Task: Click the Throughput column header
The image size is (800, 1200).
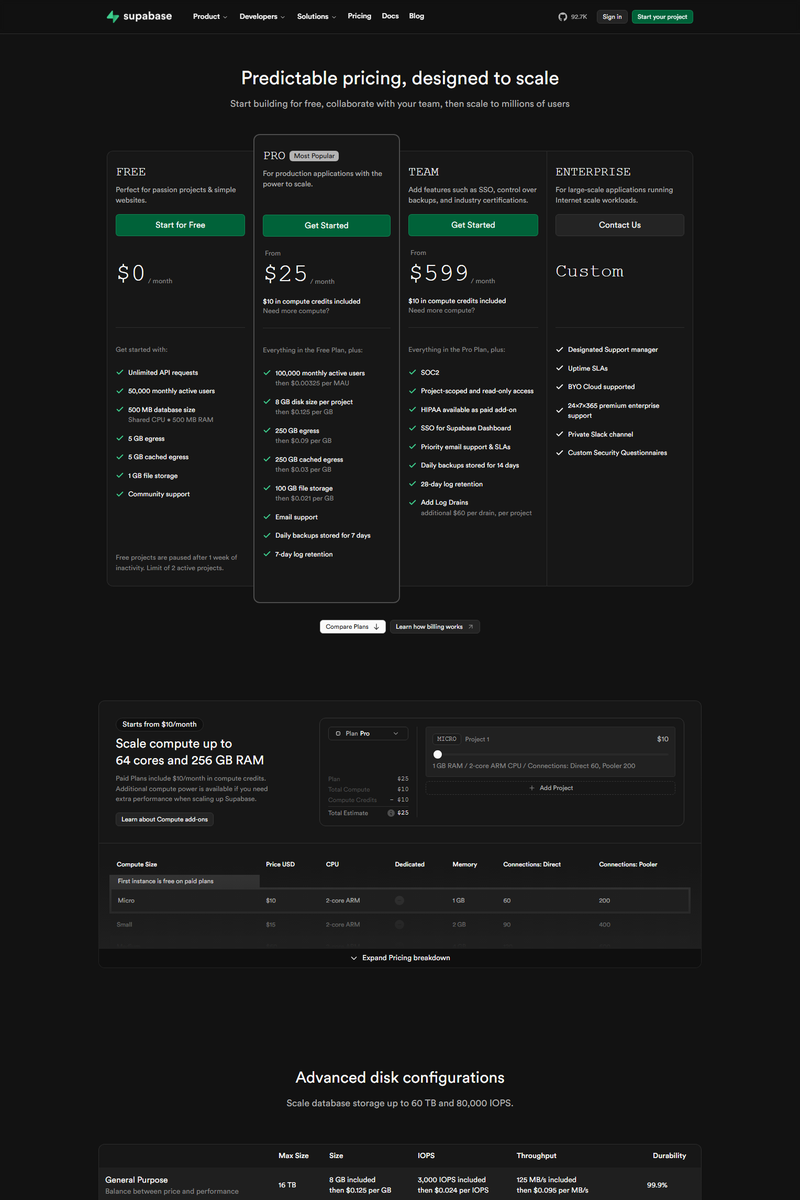Action: [x=535, y=1155]
